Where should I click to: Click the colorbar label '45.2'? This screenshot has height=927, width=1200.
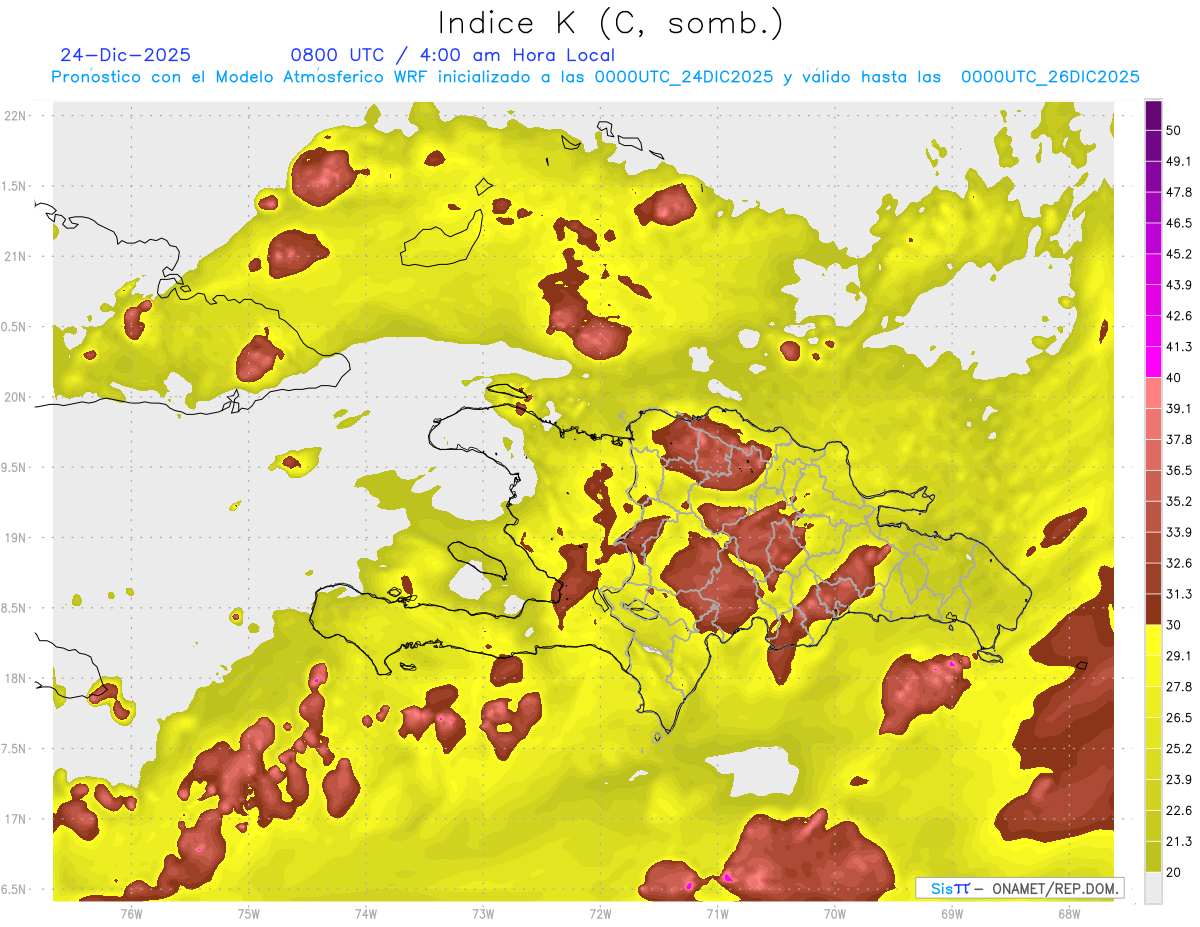(1179, 254)
